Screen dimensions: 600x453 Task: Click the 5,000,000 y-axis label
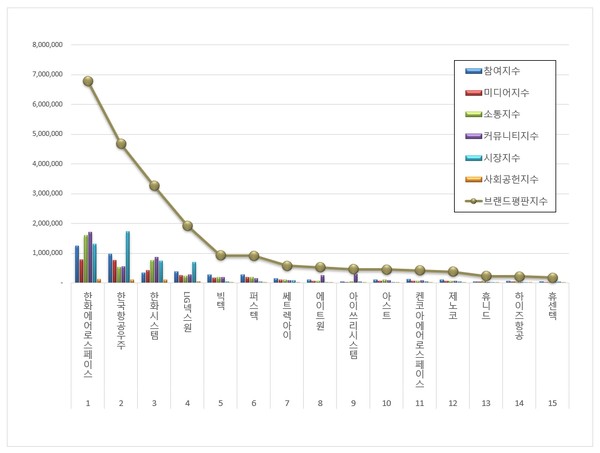point(48,134)
